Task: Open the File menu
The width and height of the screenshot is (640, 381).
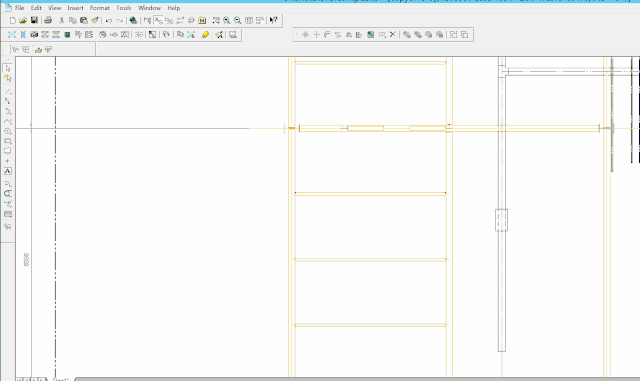Action: point(19,8)
